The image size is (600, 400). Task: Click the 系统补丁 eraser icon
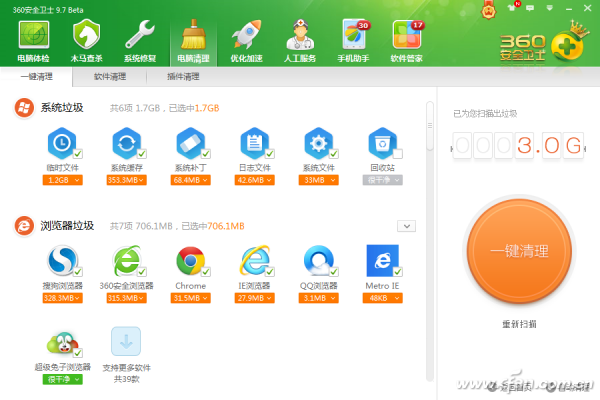pos(190,143)
